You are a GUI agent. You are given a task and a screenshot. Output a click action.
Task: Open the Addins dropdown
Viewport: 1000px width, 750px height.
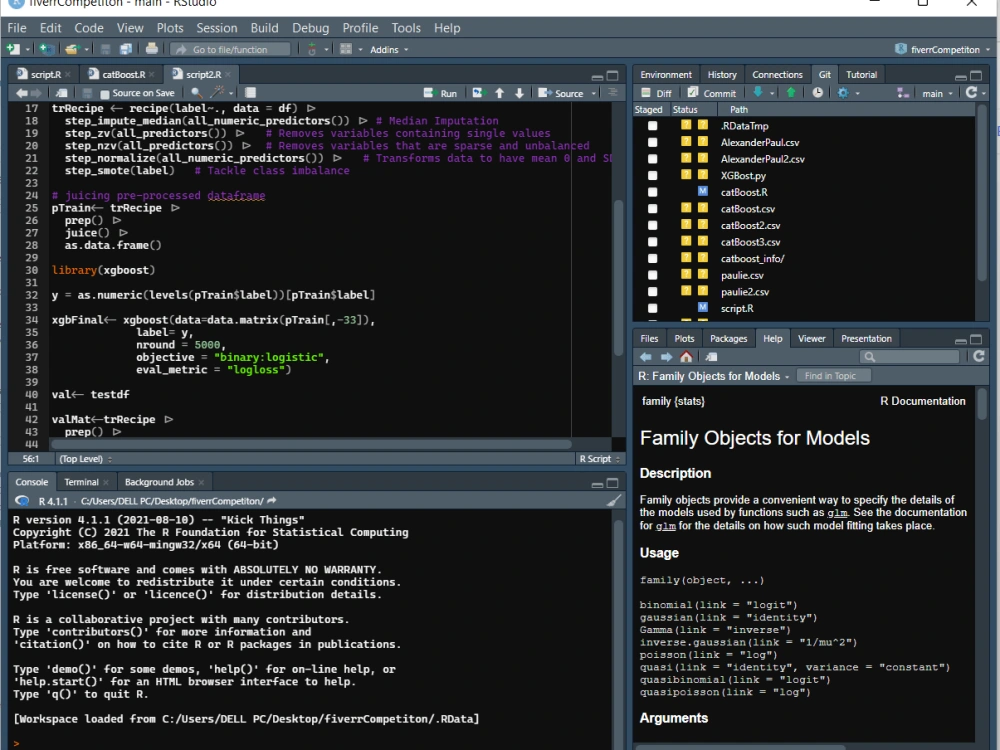pos(389,50)
